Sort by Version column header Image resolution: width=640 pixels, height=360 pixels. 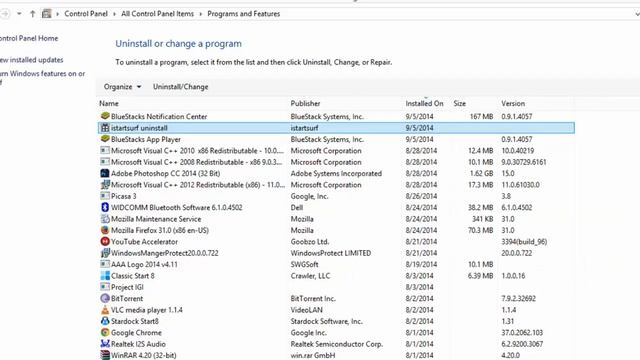coord(513,104)
